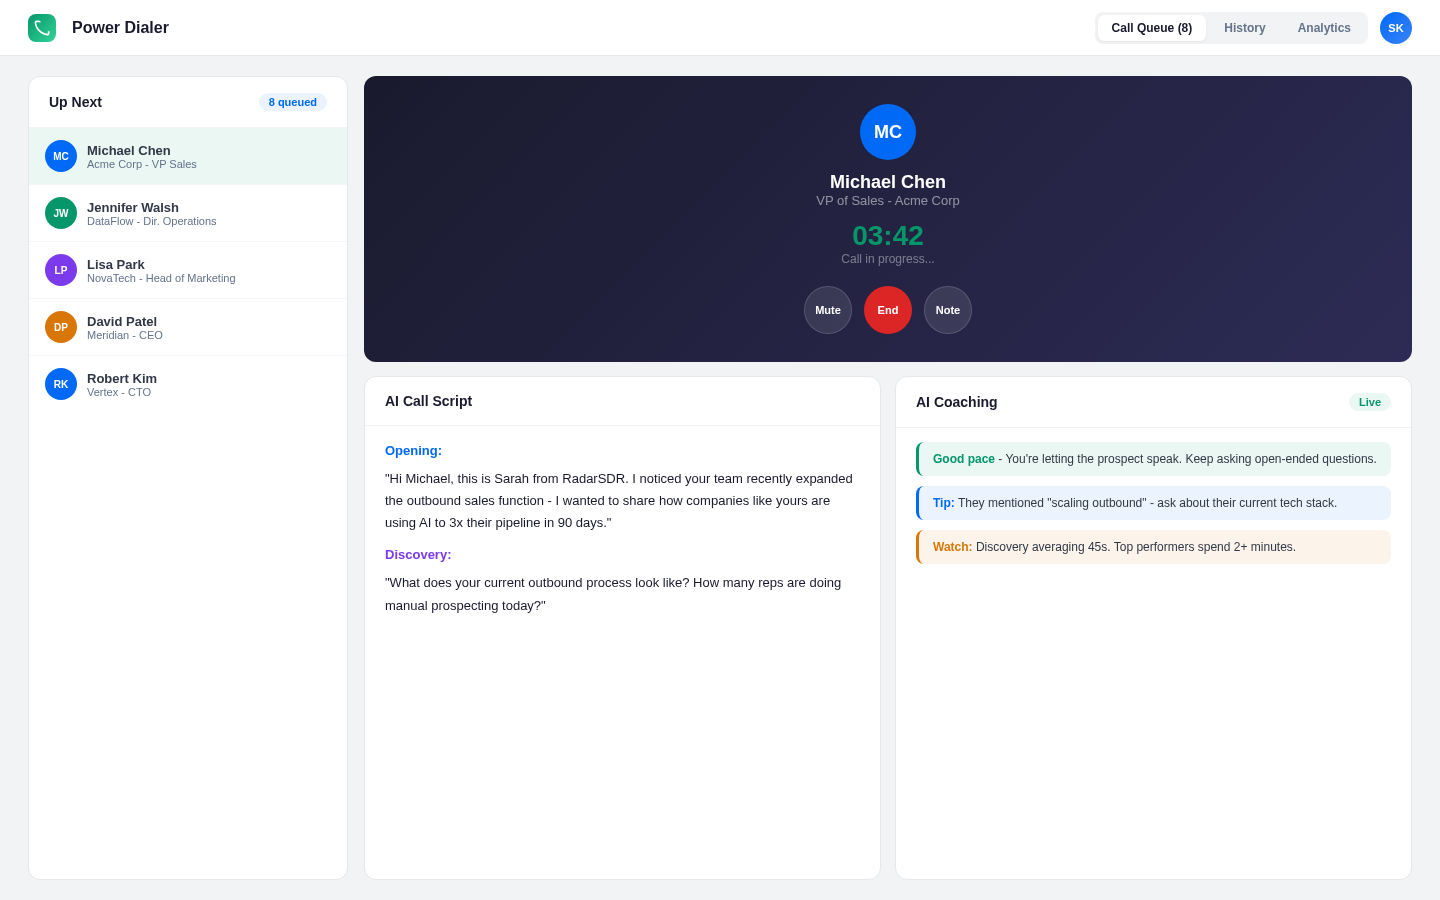Add a Note to the call
Image resolution: width=1440 pixels, height=900 pixels.
(948, 310)
